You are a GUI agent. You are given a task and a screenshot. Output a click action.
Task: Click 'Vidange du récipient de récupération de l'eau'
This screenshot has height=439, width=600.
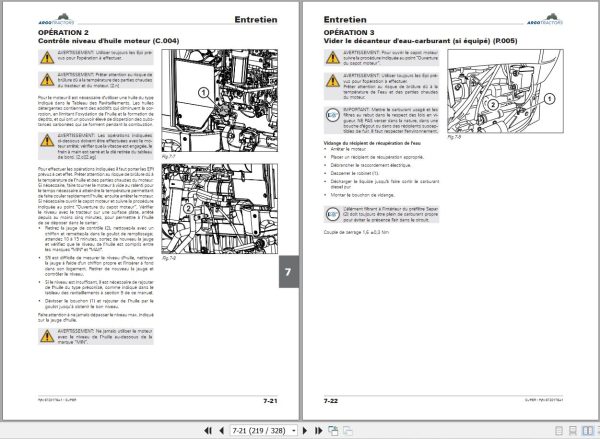[372, 143]
